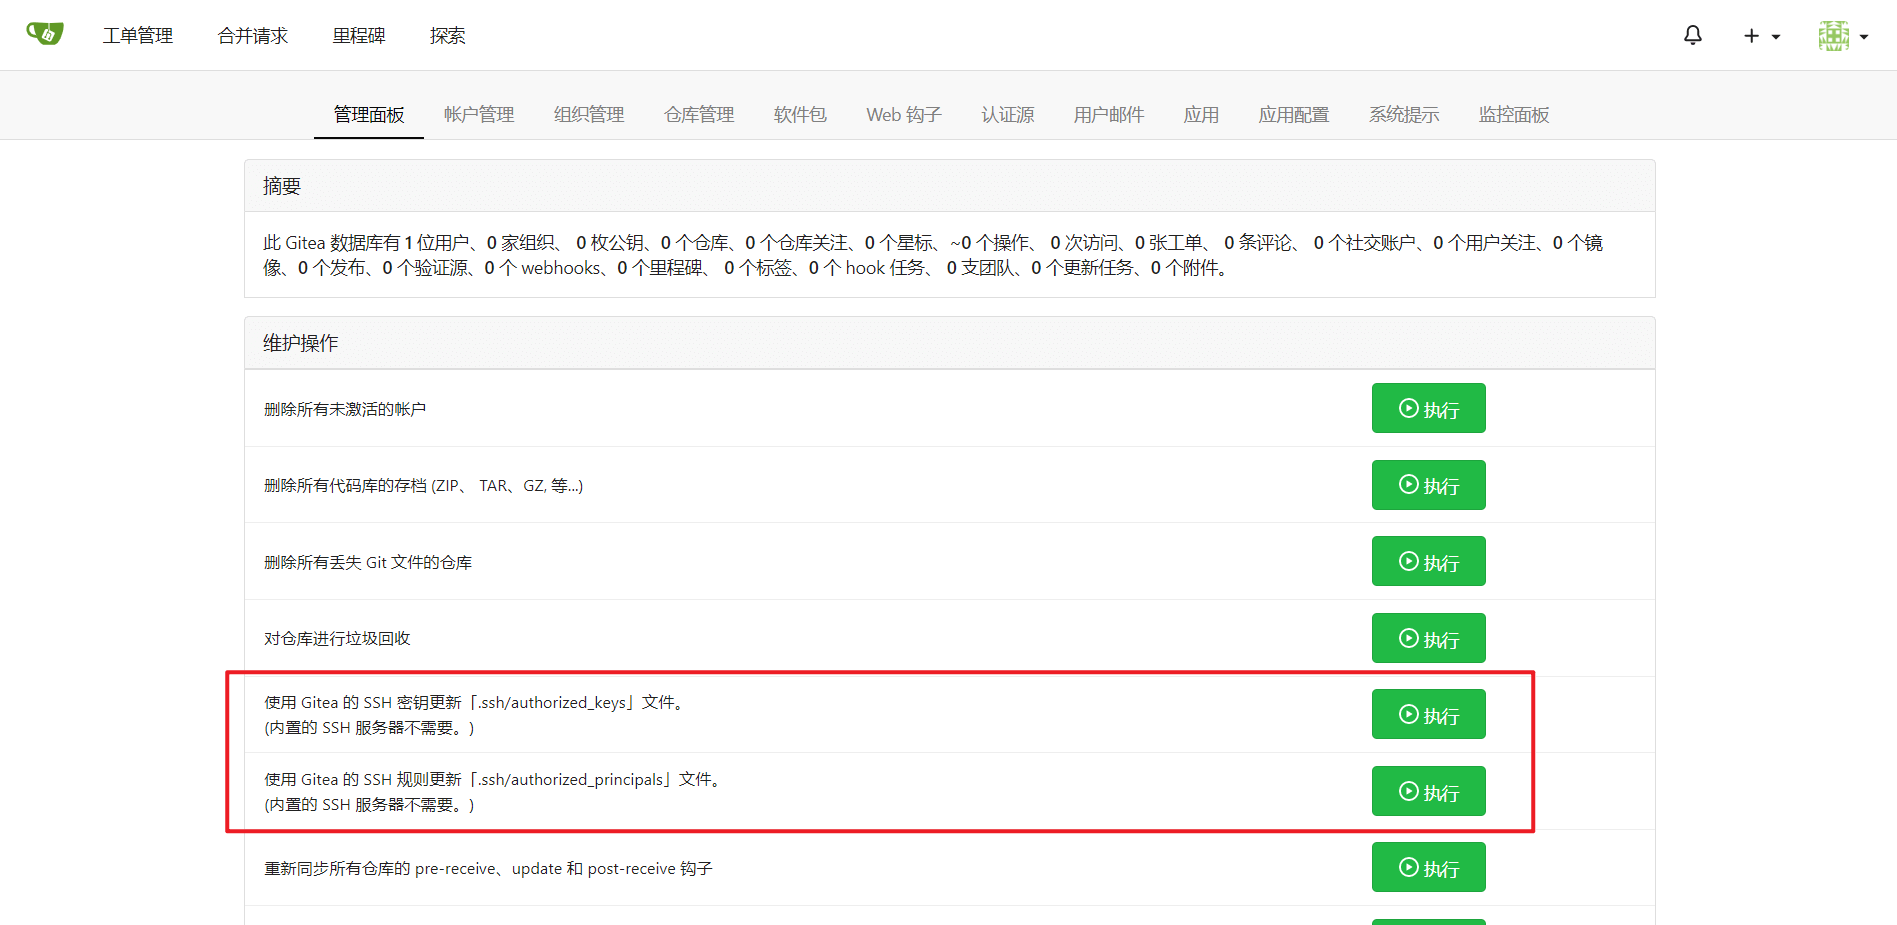Execute deletion of all repository archives
This screenshot has width=1897, height=925.
click(x=1428, y=485)
